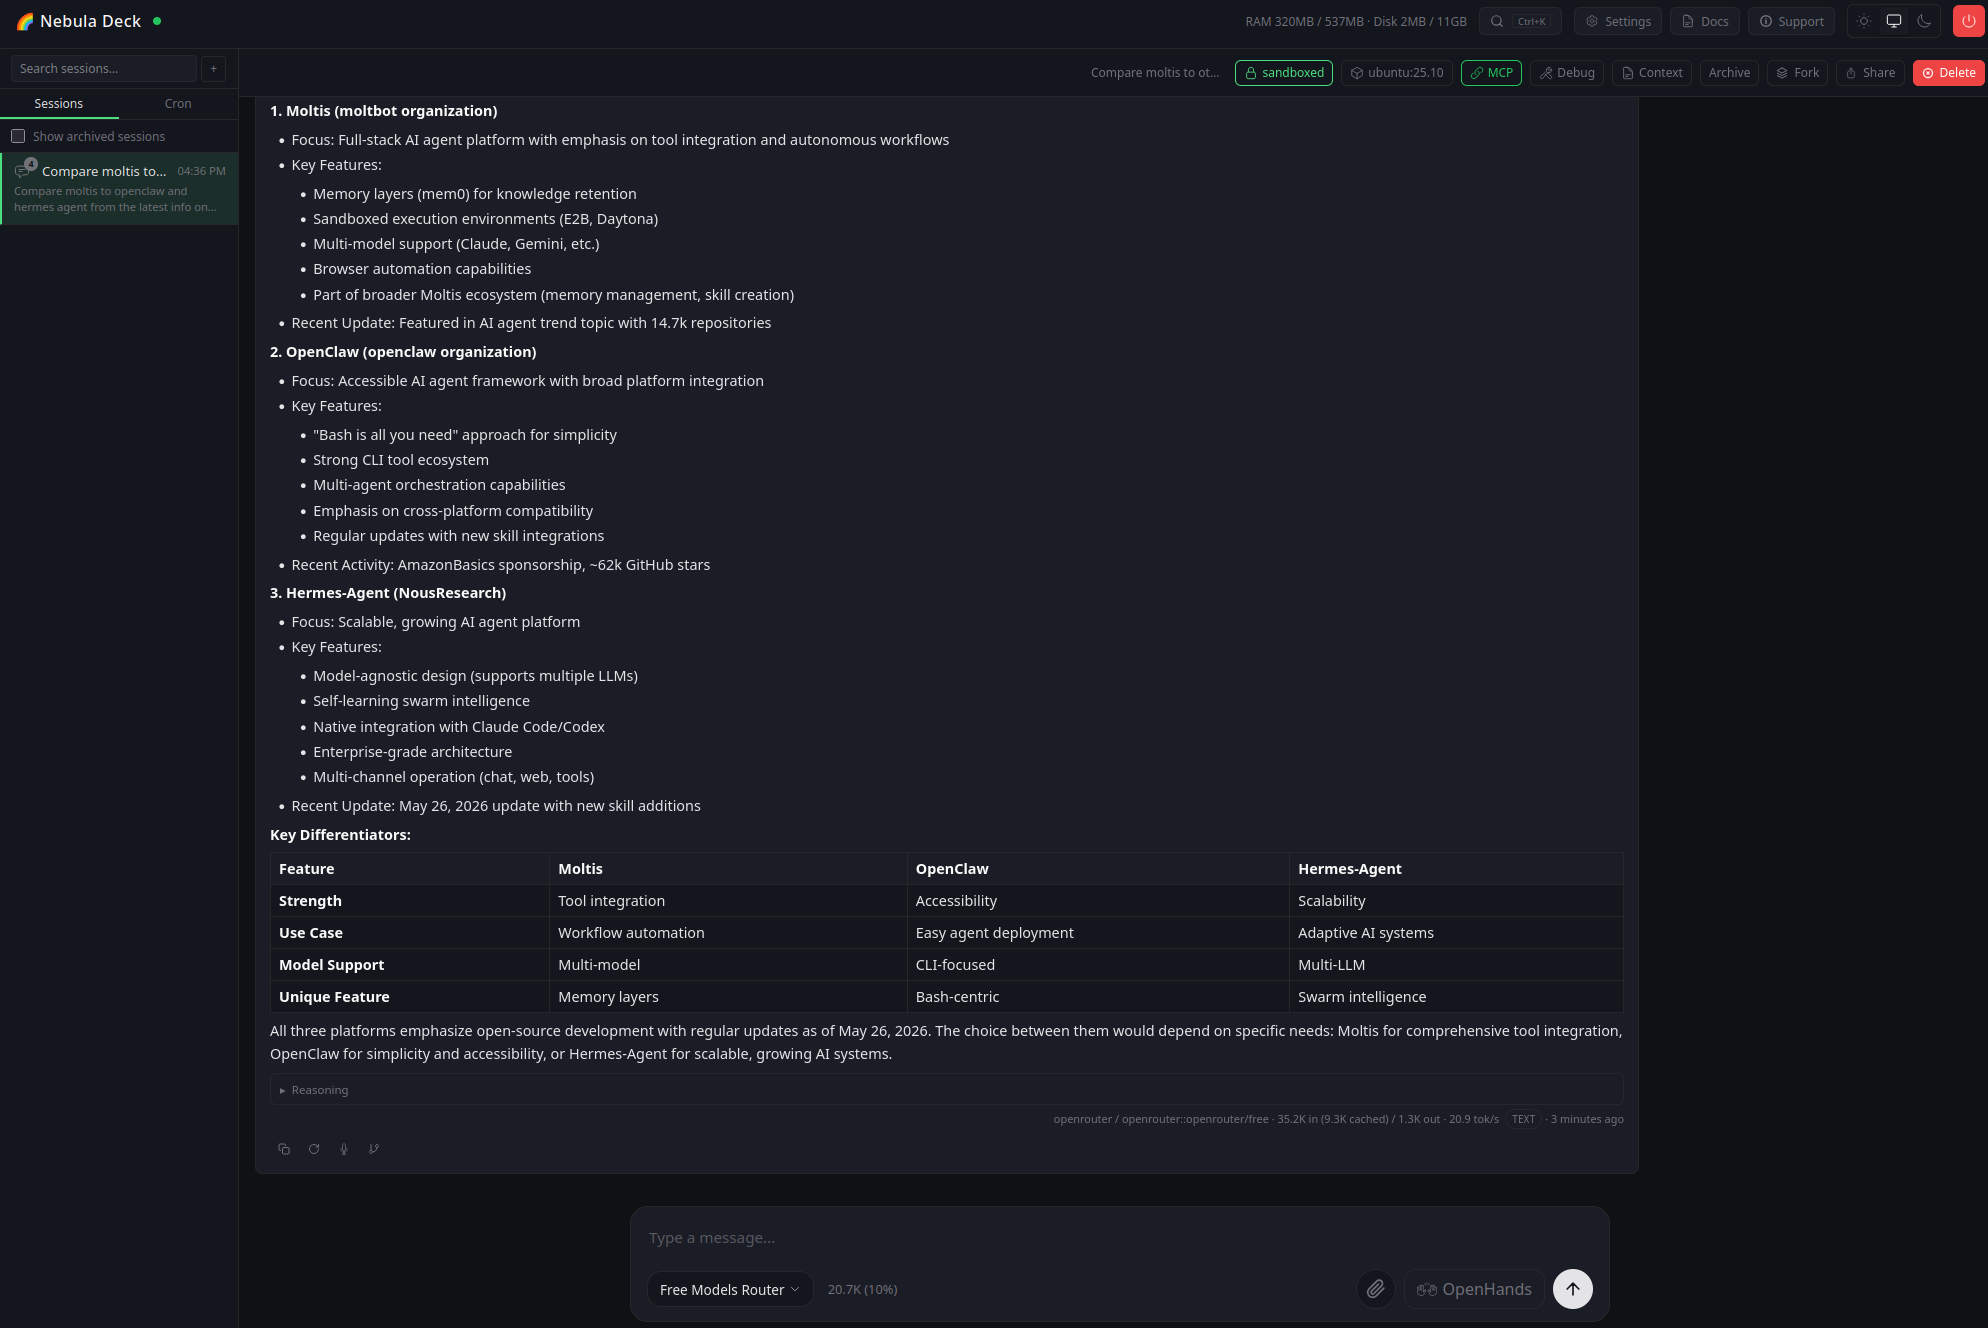Click the red power button
1988x1328 pixels.
tap(1968, 21)
